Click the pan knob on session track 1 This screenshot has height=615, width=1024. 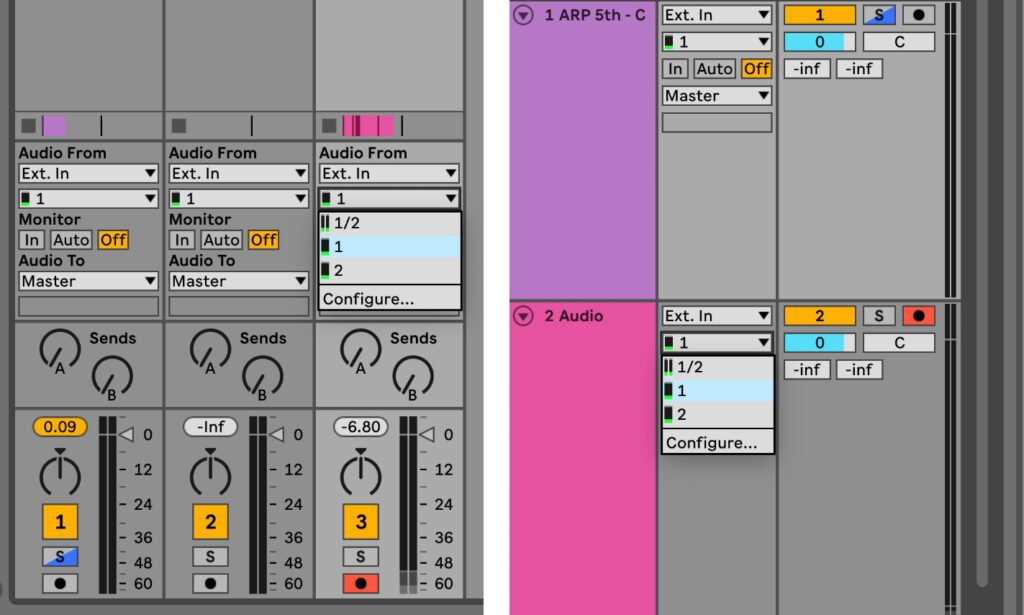[60, 475]
